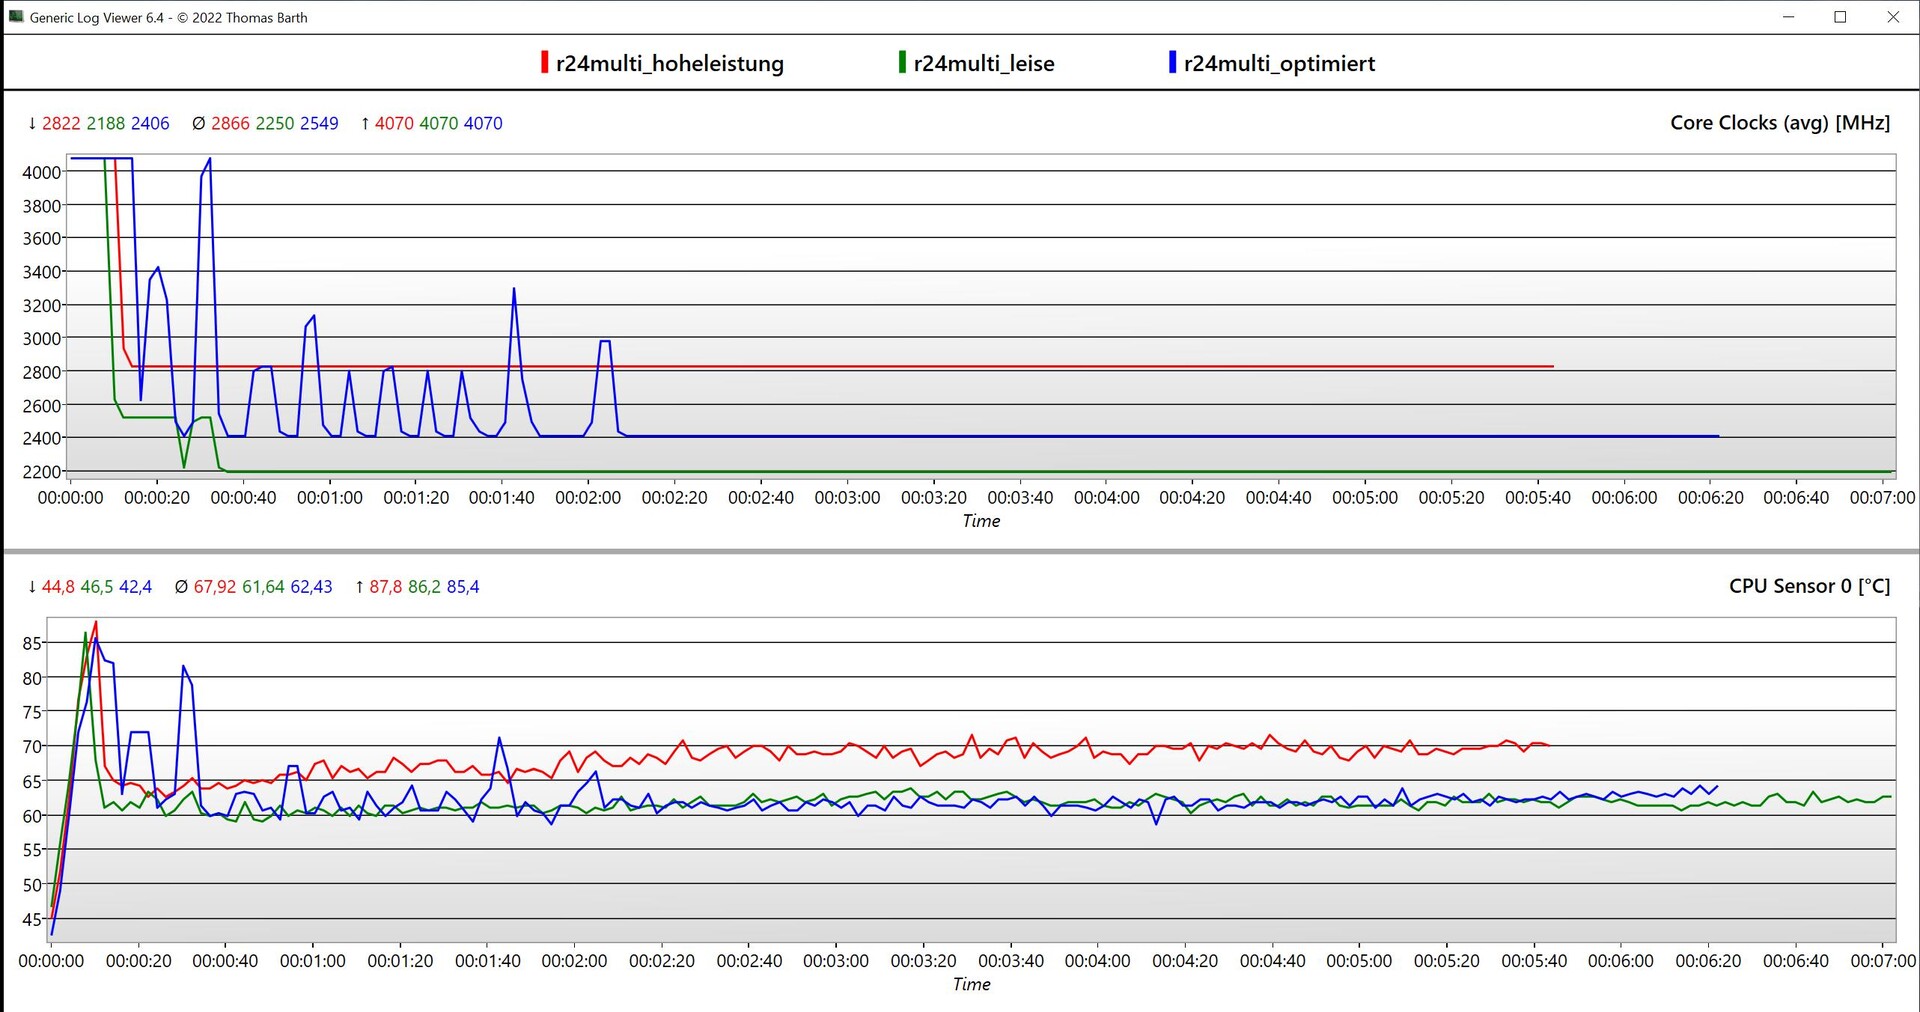1920x1012 pixels.
Task: Click the red maximum clock value 4070
Action: coord(394,124)
